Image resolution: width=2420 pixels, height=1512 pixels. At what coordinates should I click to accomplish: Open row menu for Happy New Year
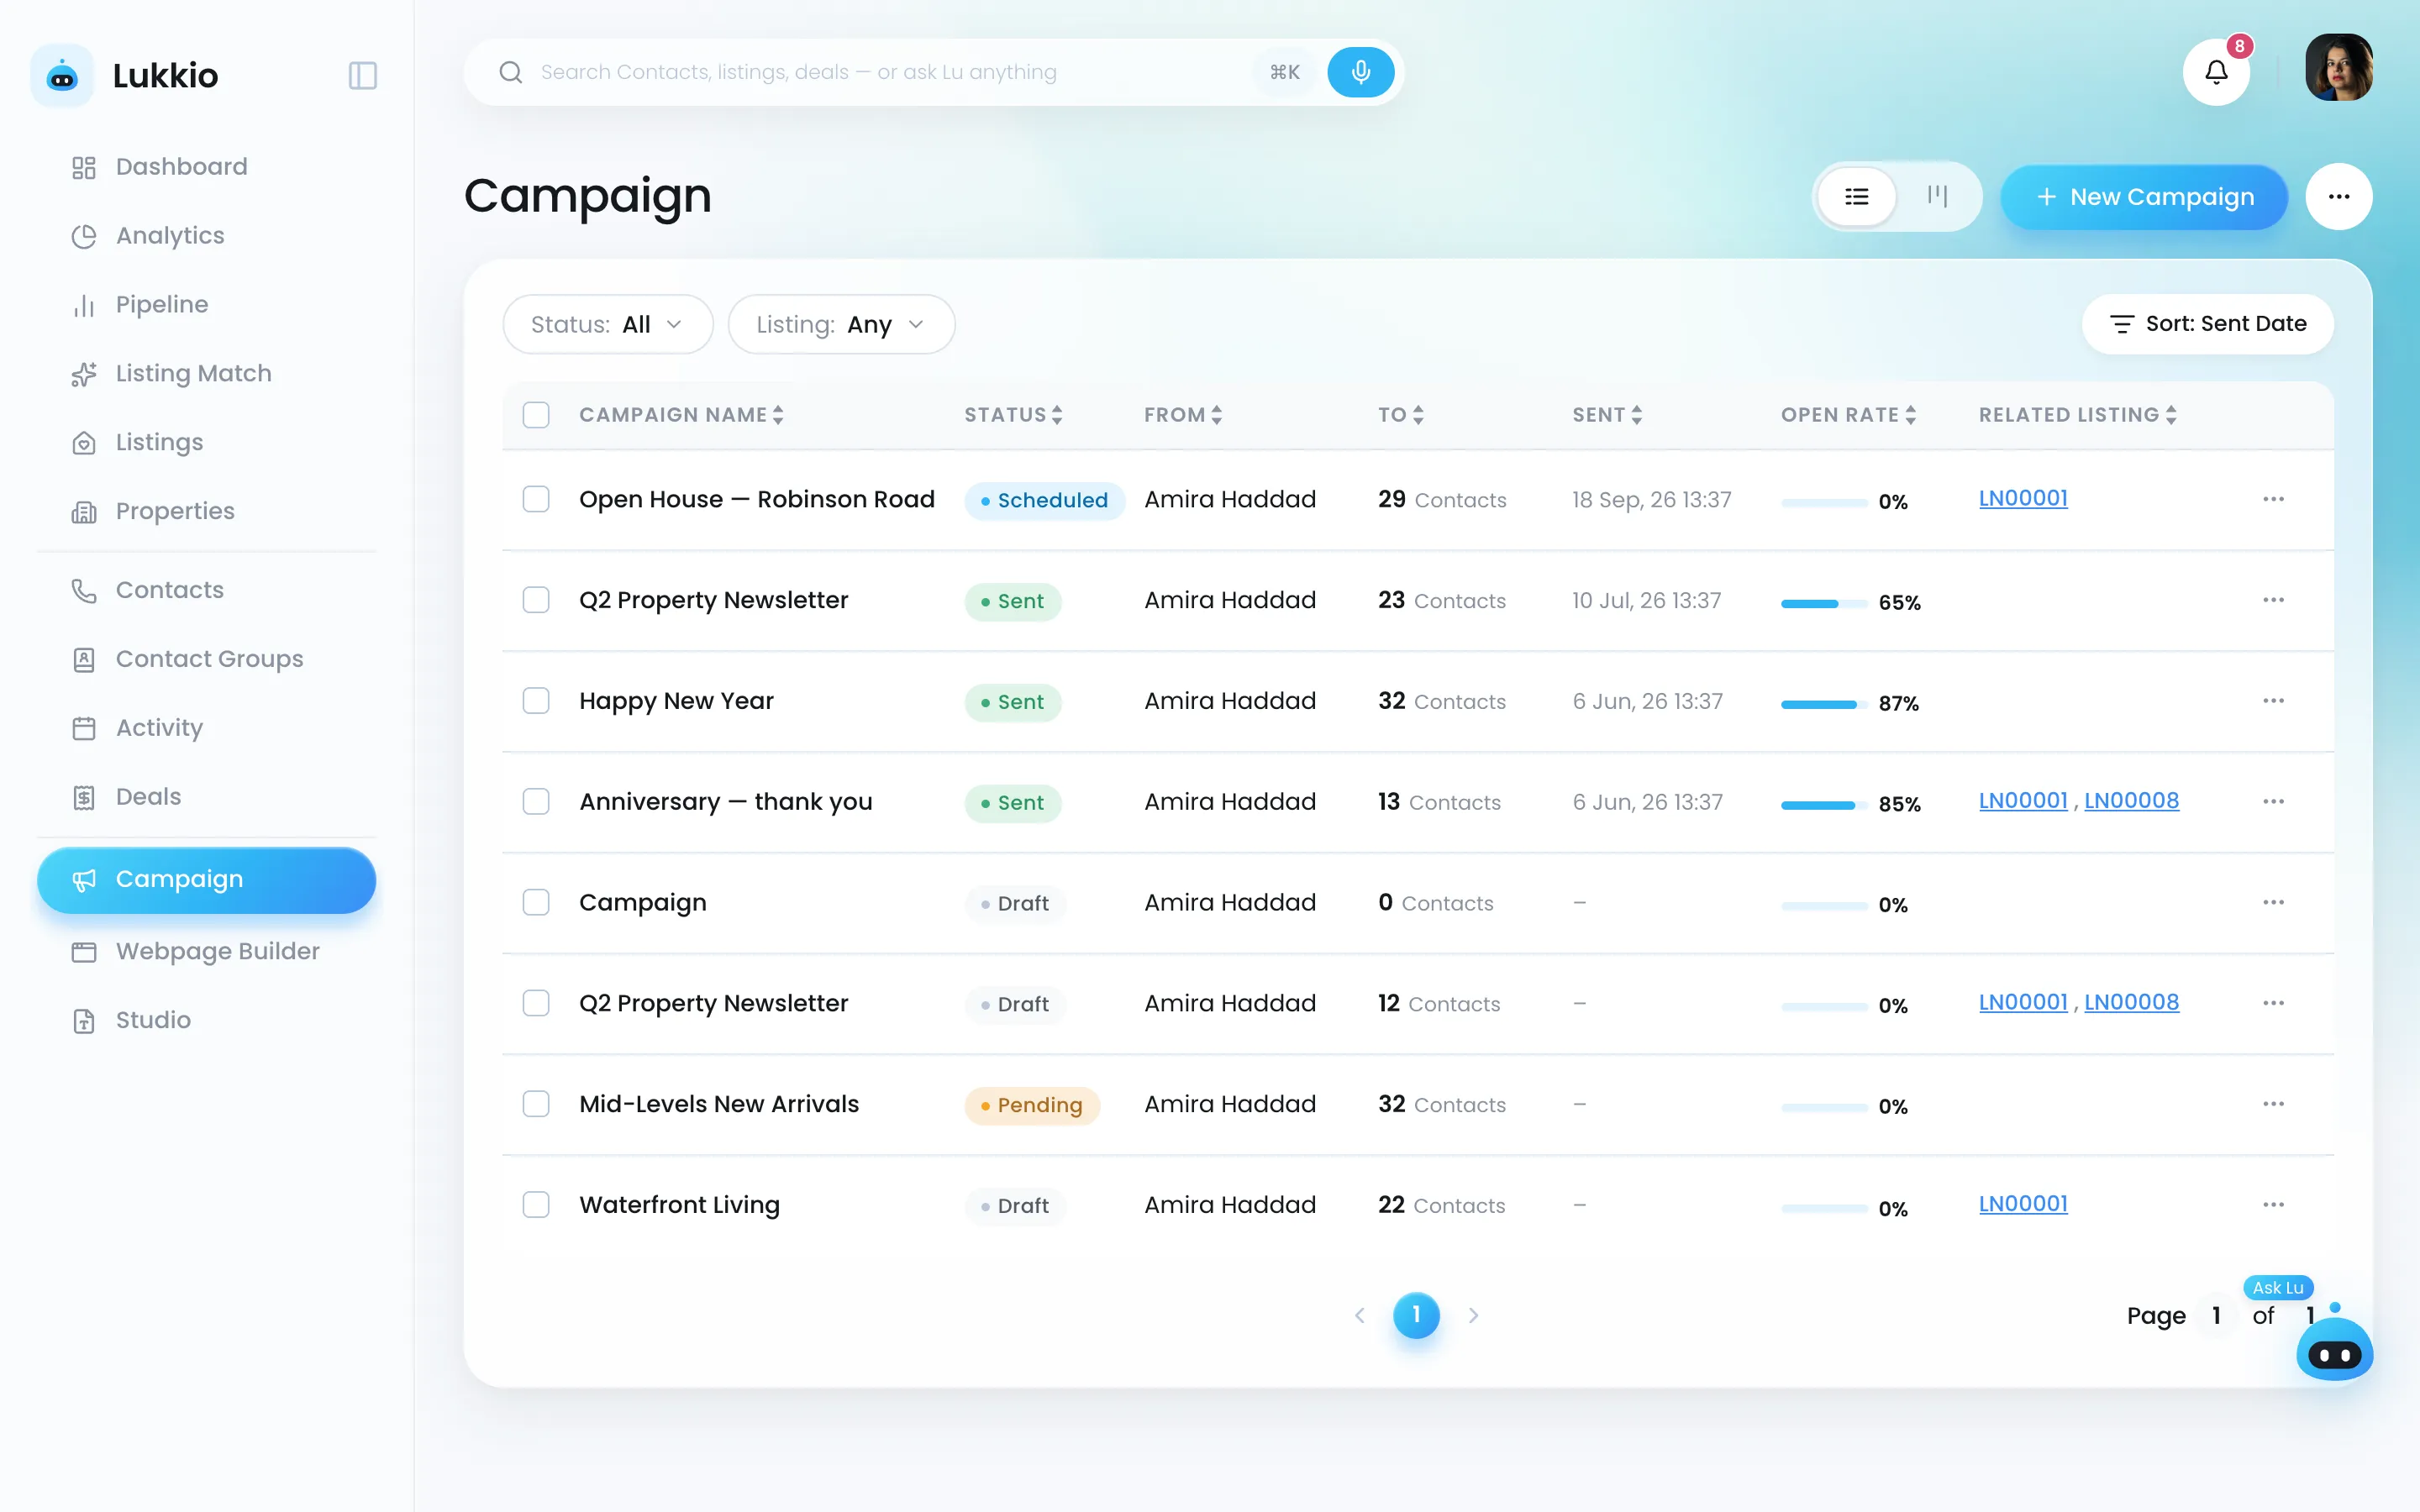tap(2273, 701)
